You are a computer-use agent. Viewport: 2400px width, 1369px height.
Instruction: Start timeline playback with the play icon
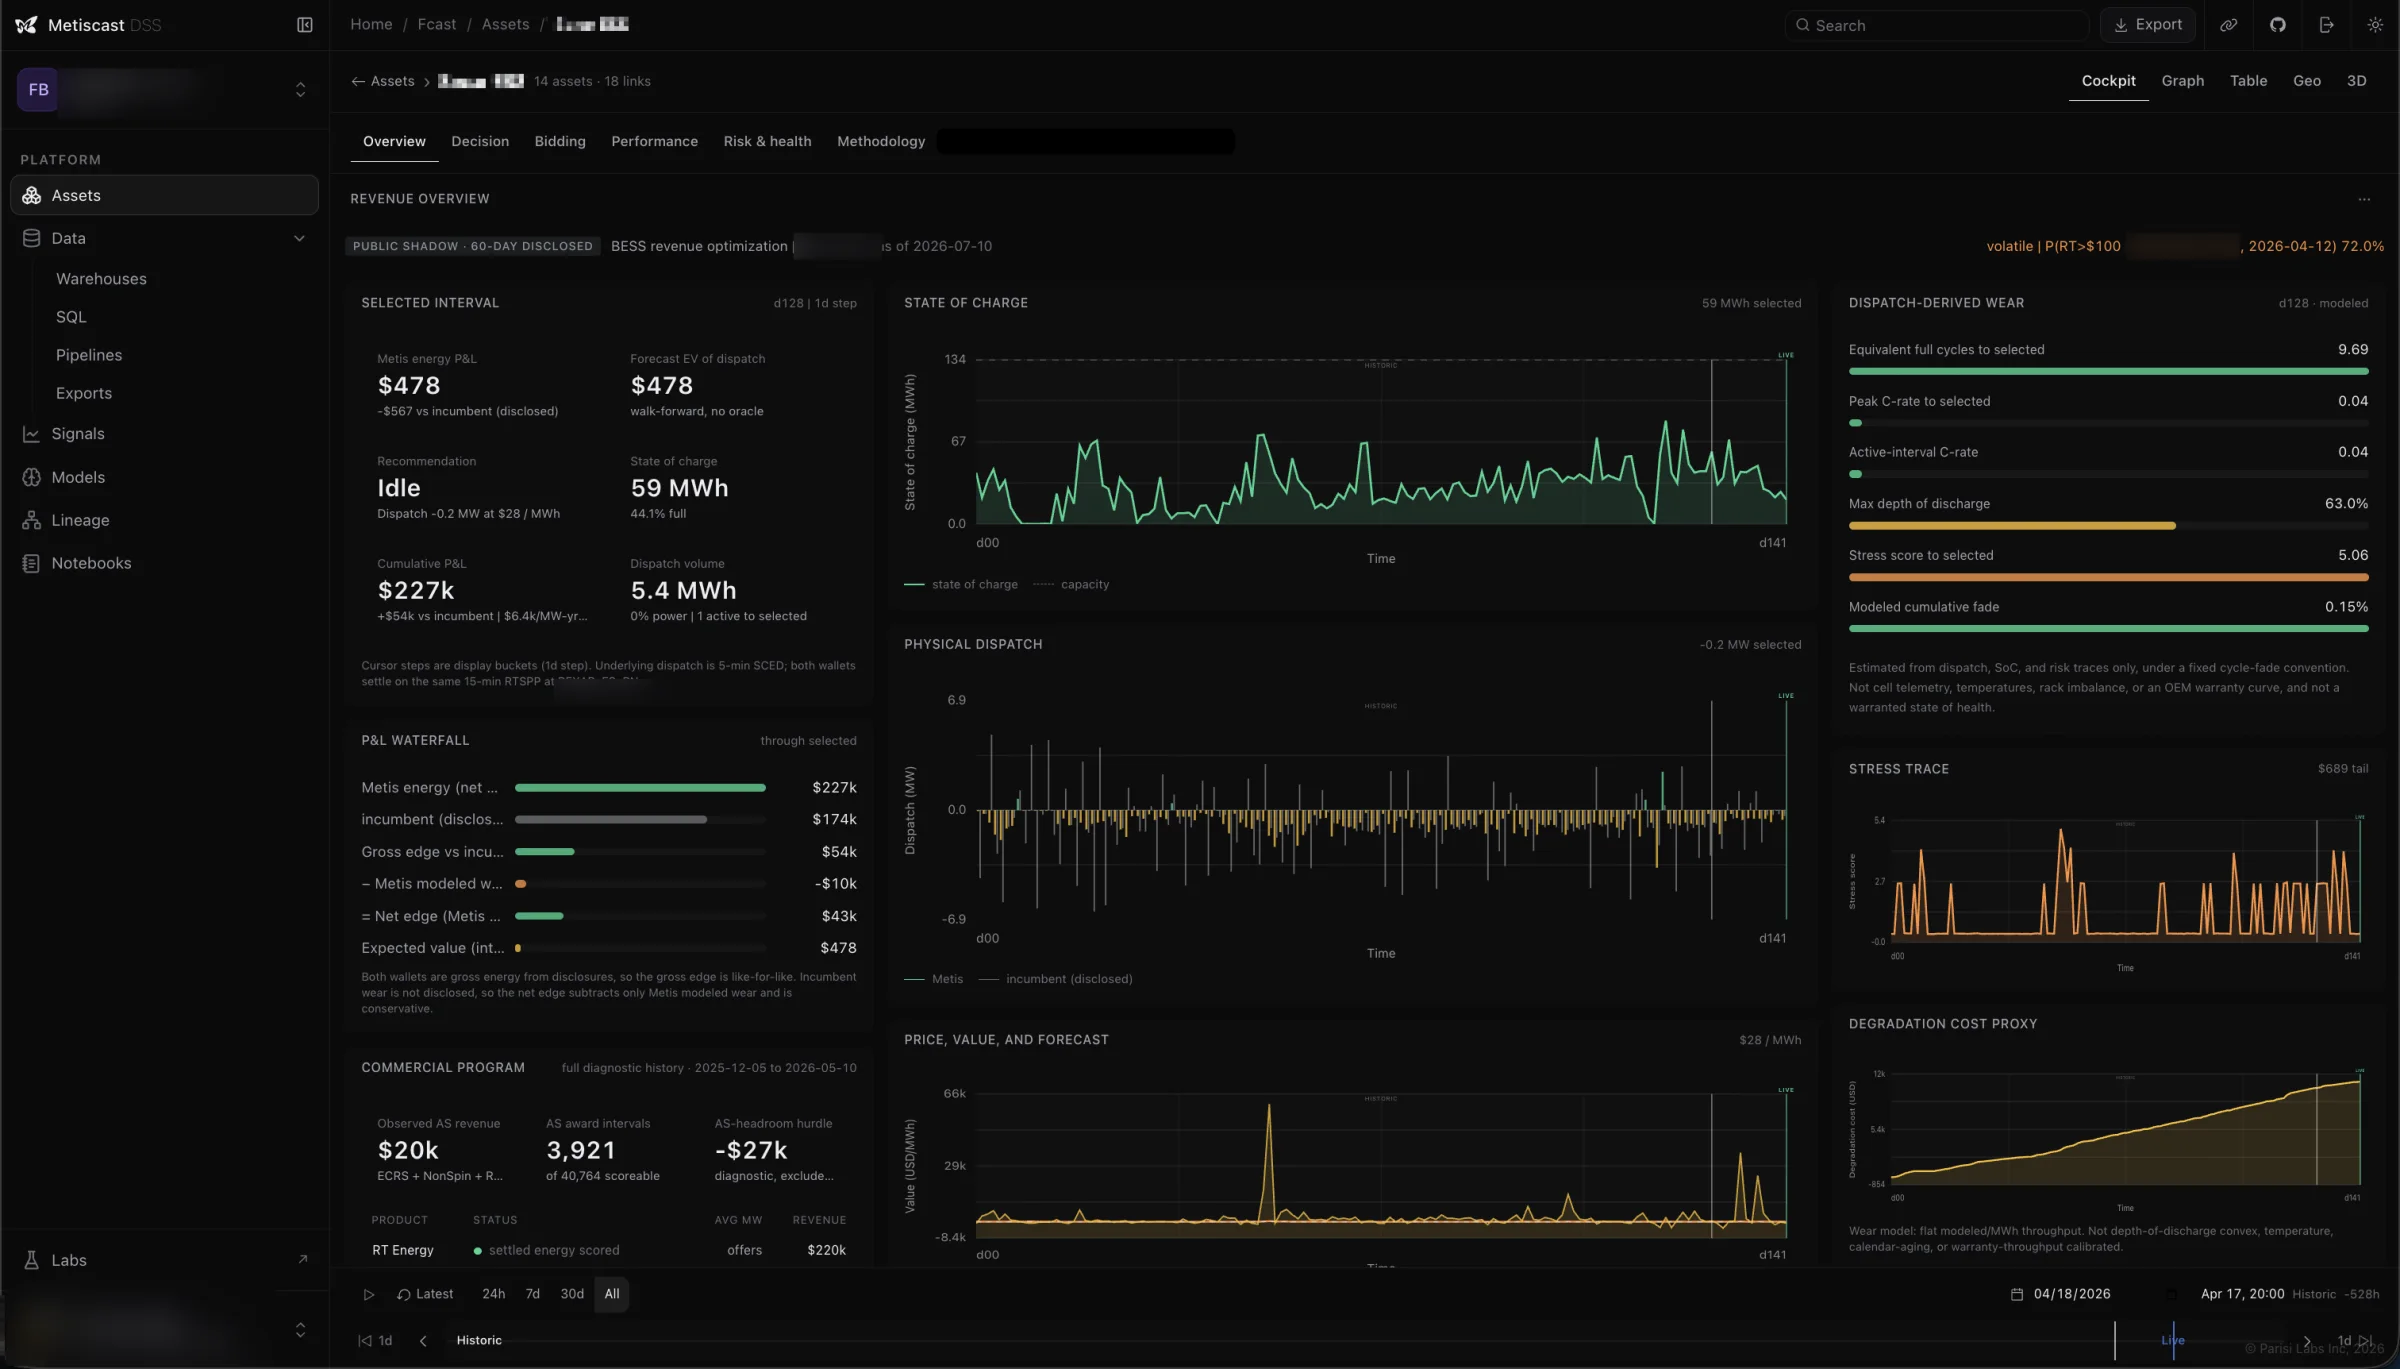[368, 1294]
